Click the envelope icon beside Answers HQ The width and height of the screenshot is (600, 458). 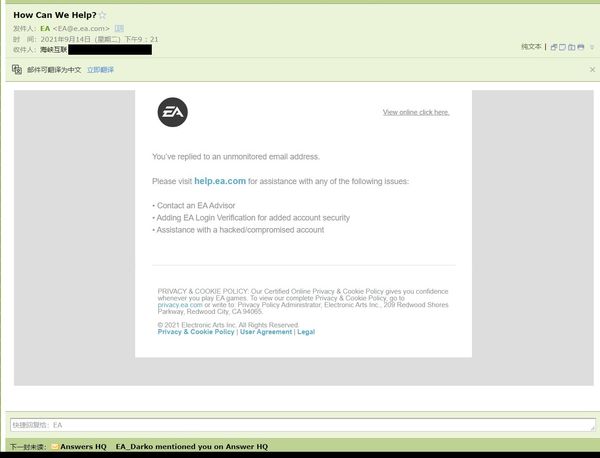coord(55,447)
